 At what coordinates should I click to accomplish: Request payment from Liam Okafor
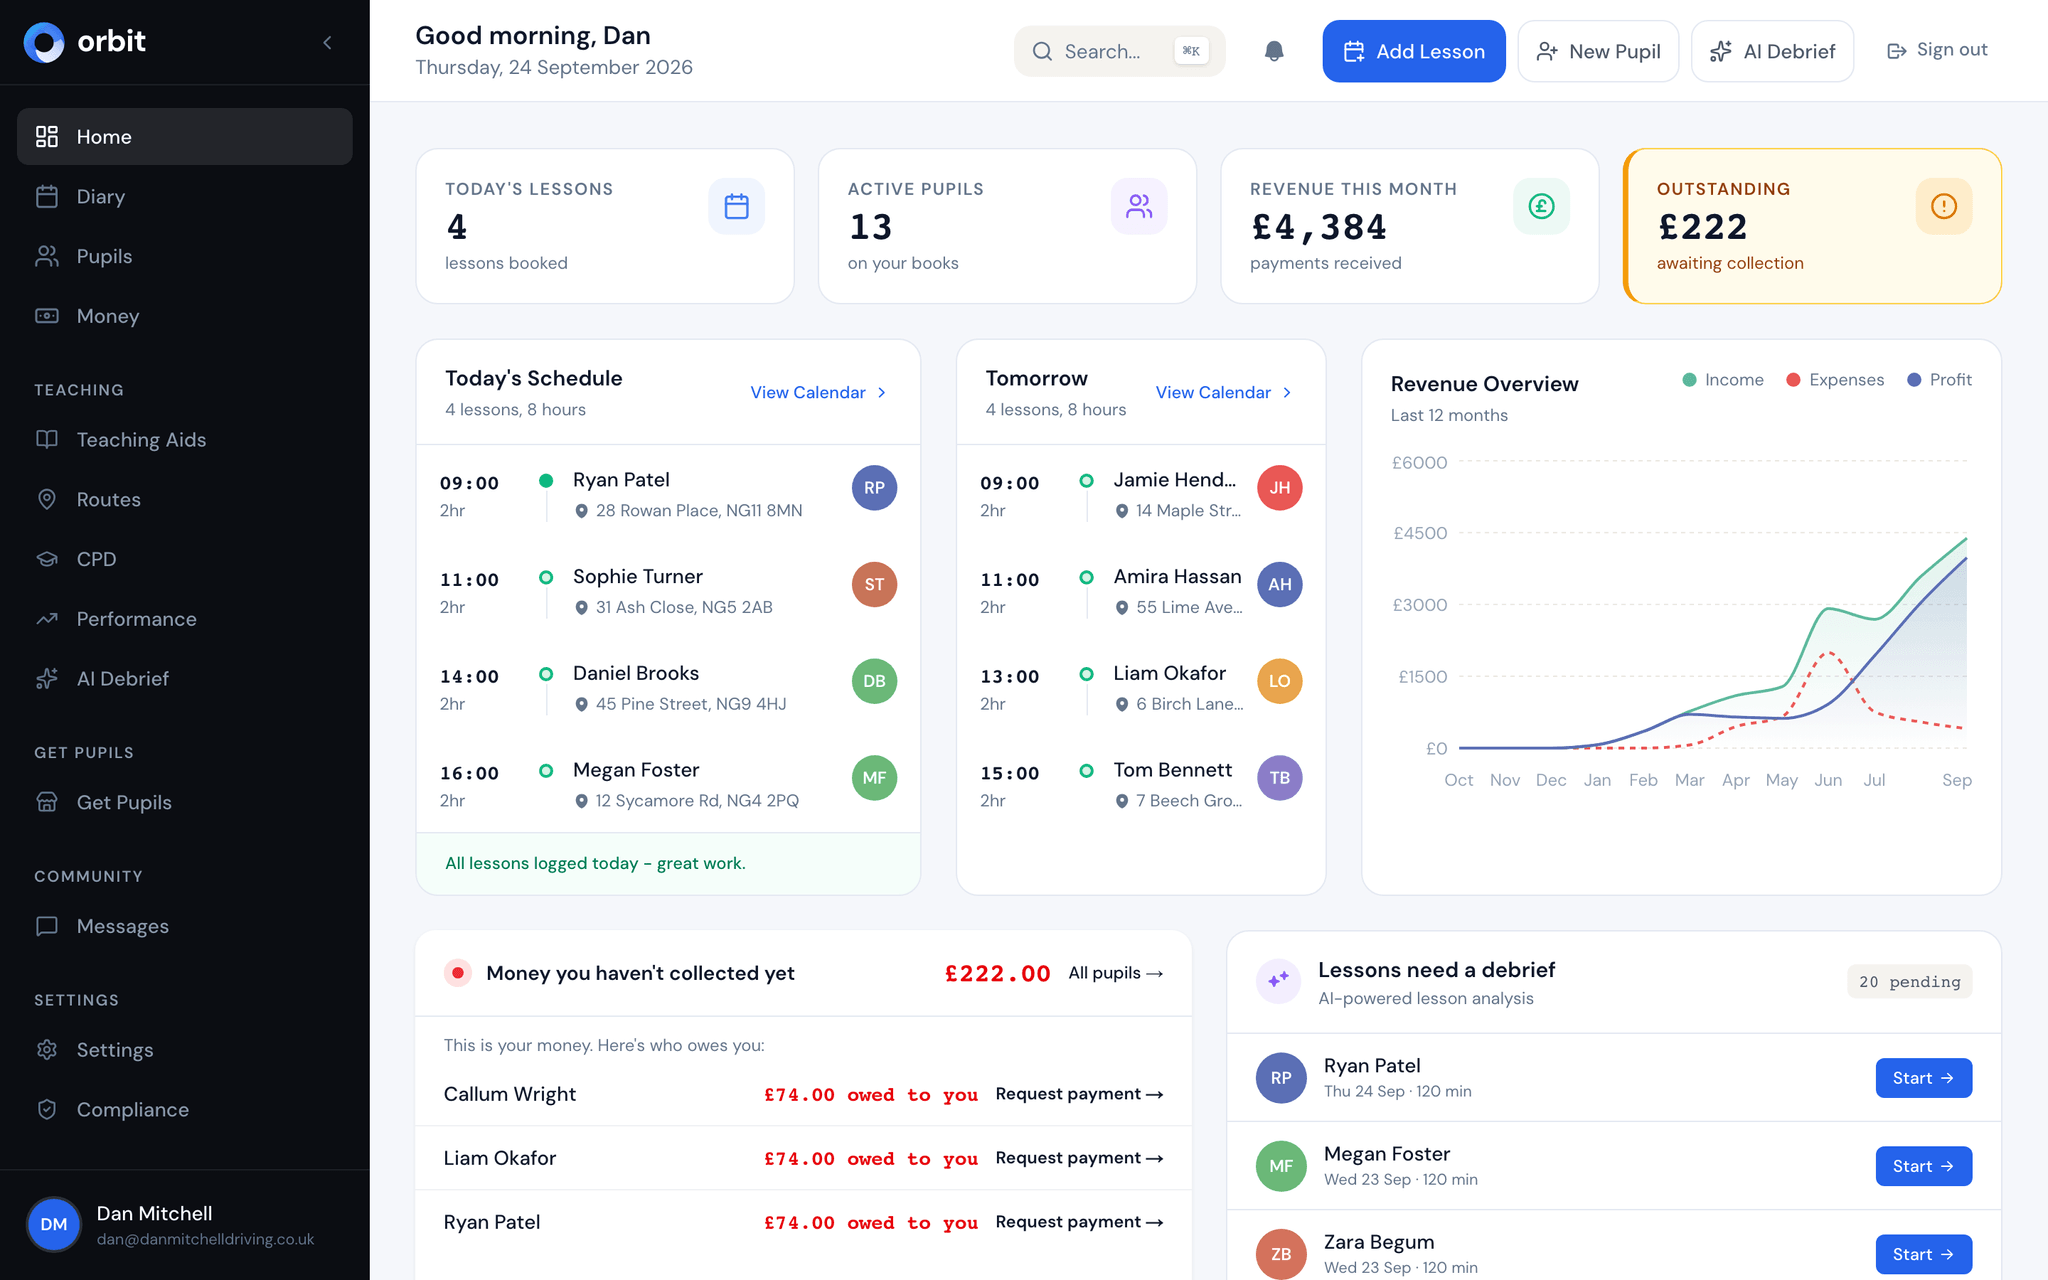coord(1079,1158)
